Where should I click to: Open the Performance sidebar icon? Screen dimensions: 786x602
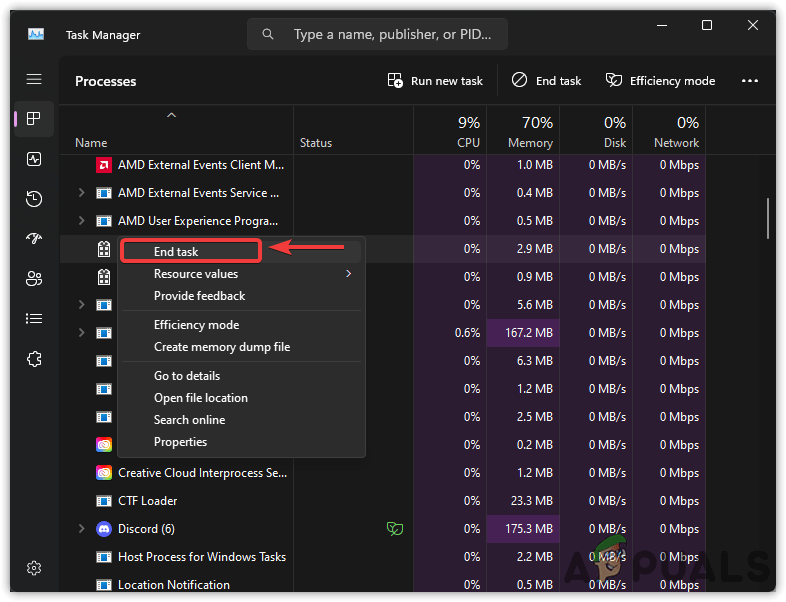34,159
